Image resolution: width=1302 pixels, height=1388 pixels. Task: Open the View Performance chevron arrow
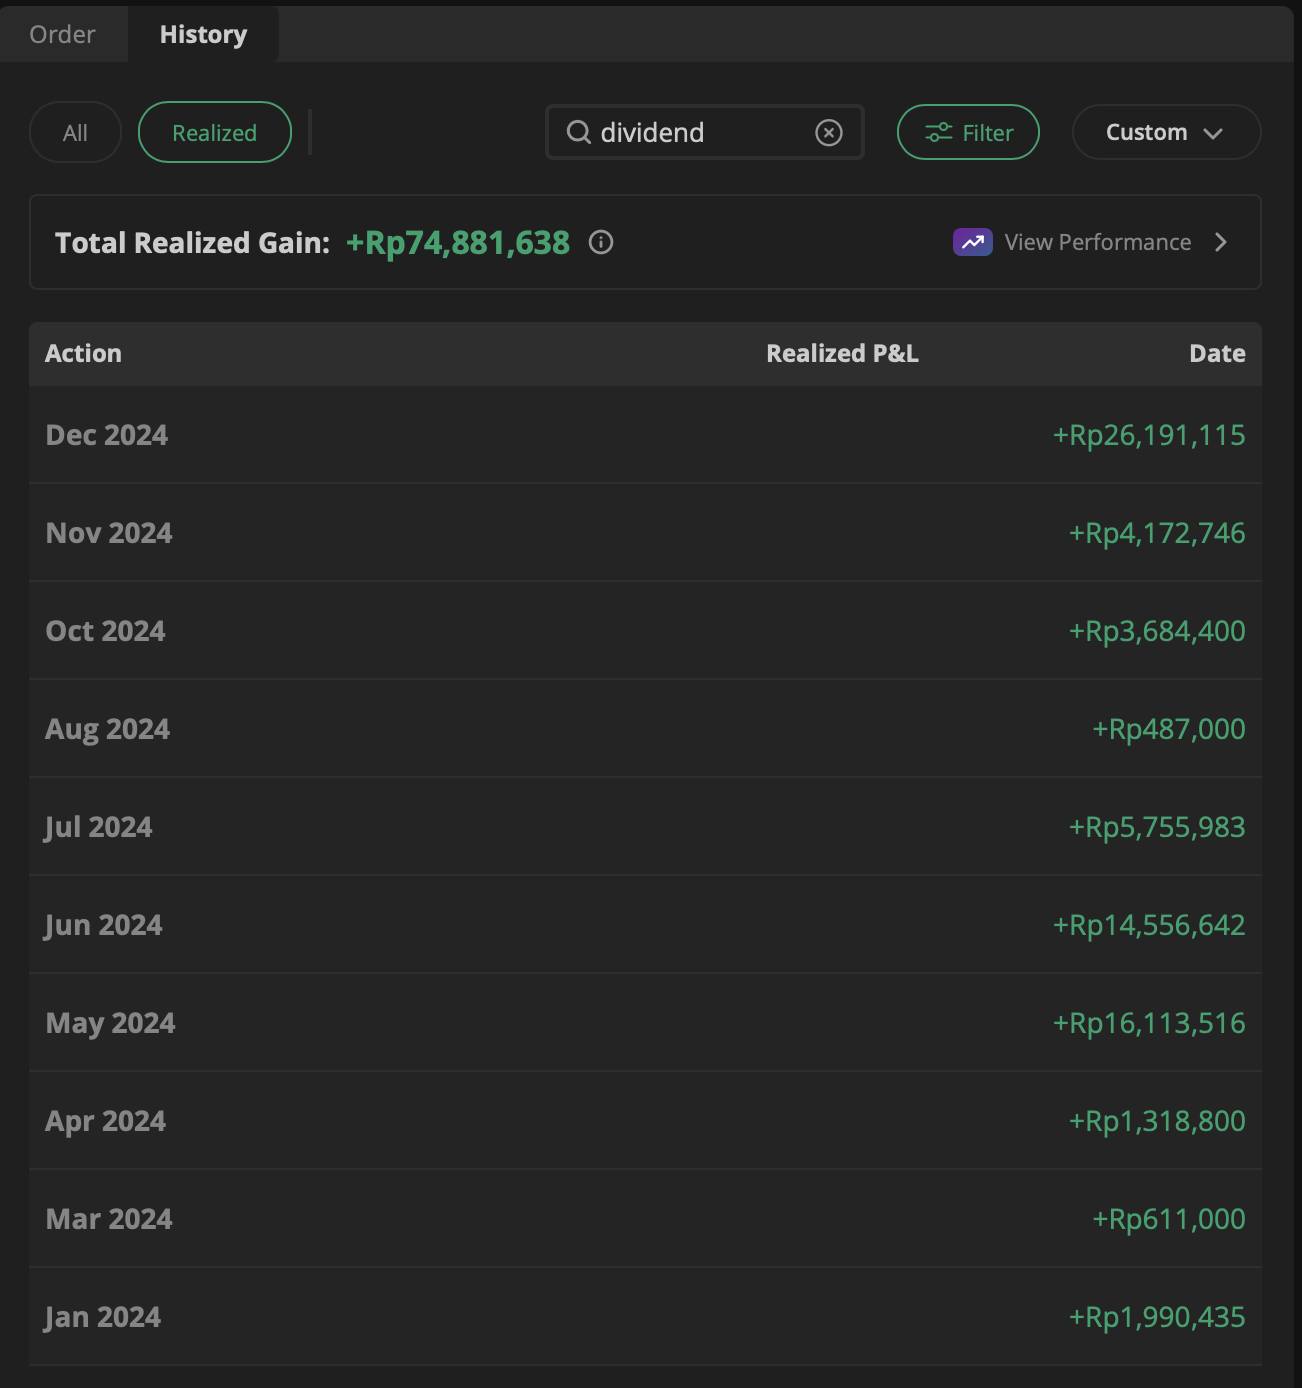(x=1220, y=243)
